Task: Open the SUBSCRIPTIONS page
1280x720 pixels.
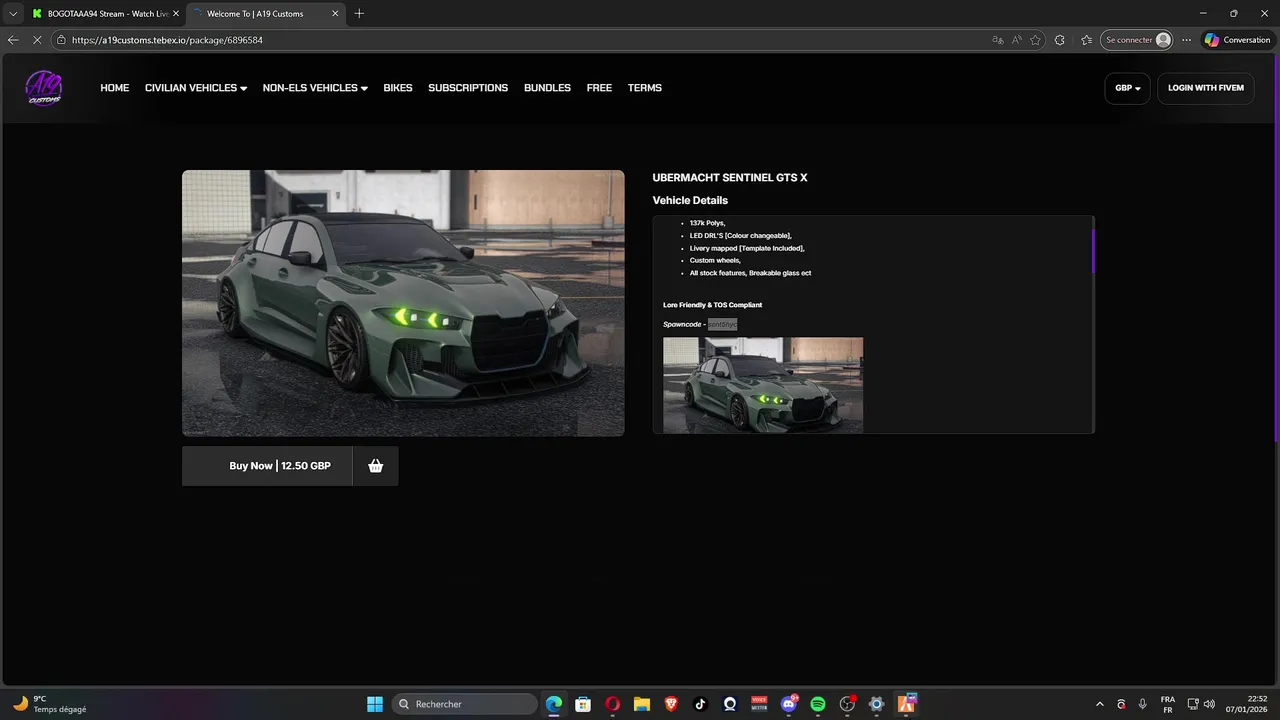Action: [x=468, y=88]
